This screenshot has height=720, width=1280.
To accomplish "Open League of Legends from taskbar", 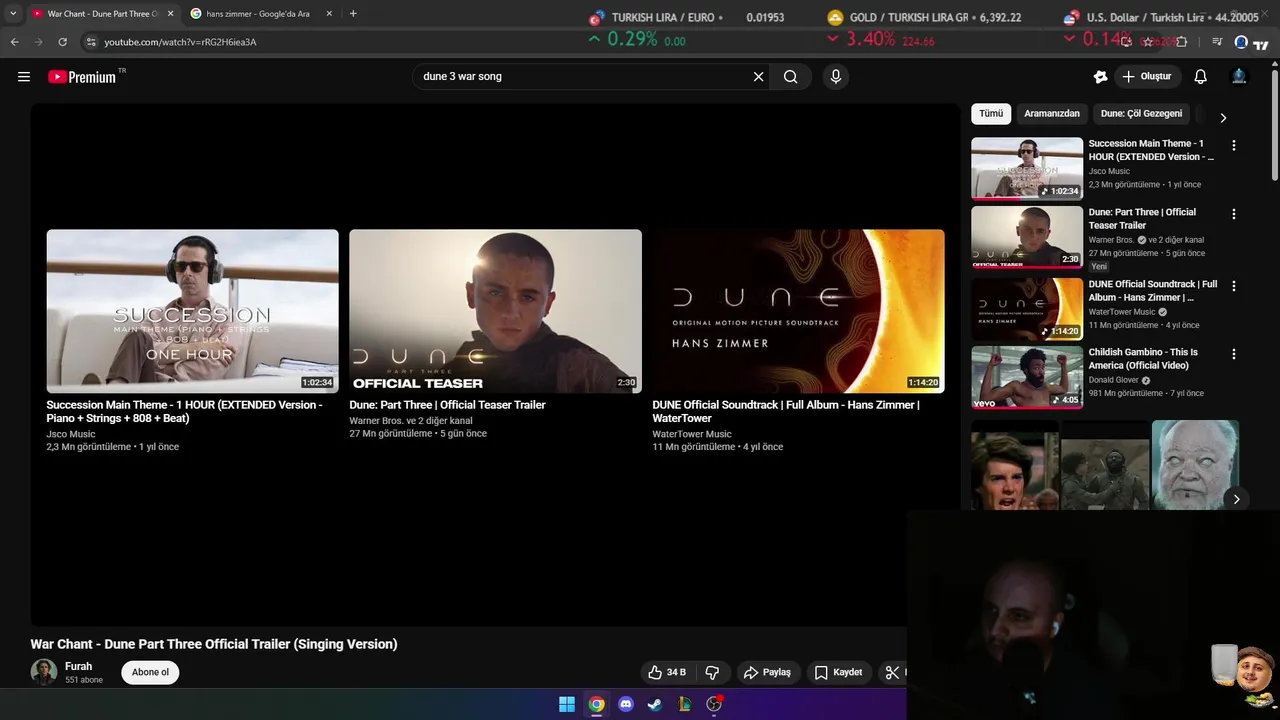I will [x=685, y=704].
